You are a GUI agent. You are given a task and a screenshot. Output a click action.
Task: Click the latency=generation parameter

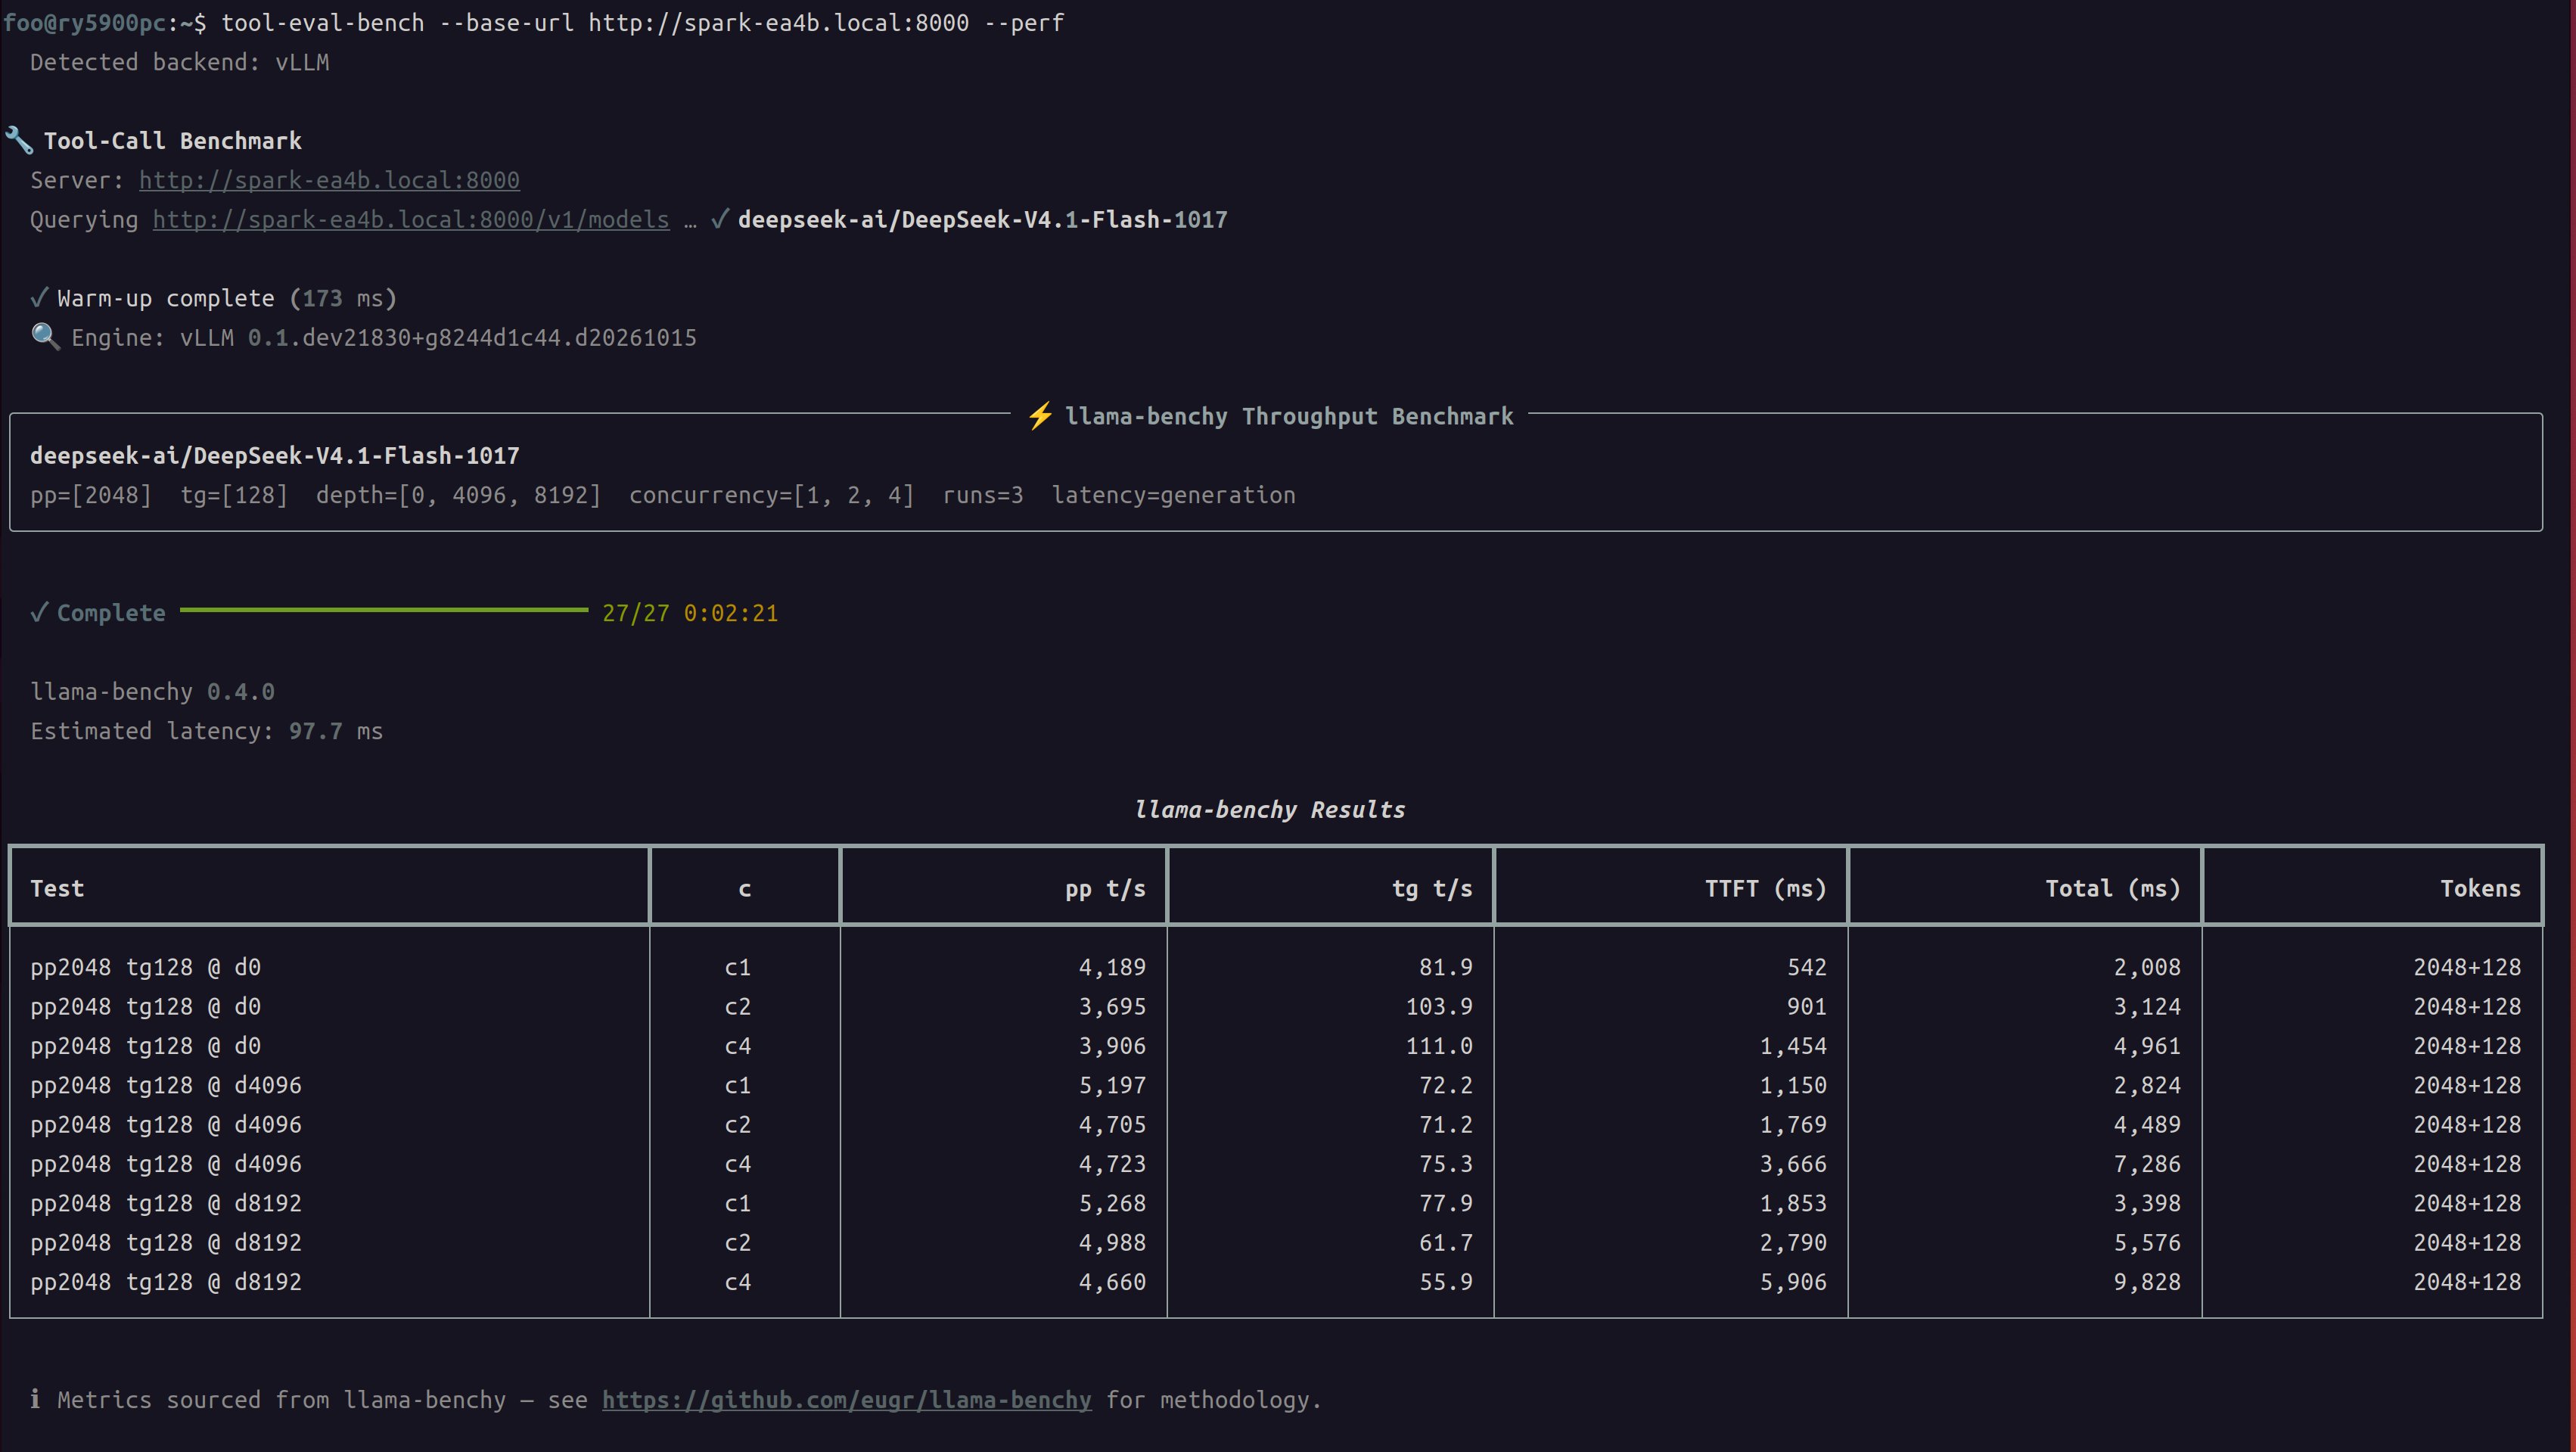pos(1173,495)
